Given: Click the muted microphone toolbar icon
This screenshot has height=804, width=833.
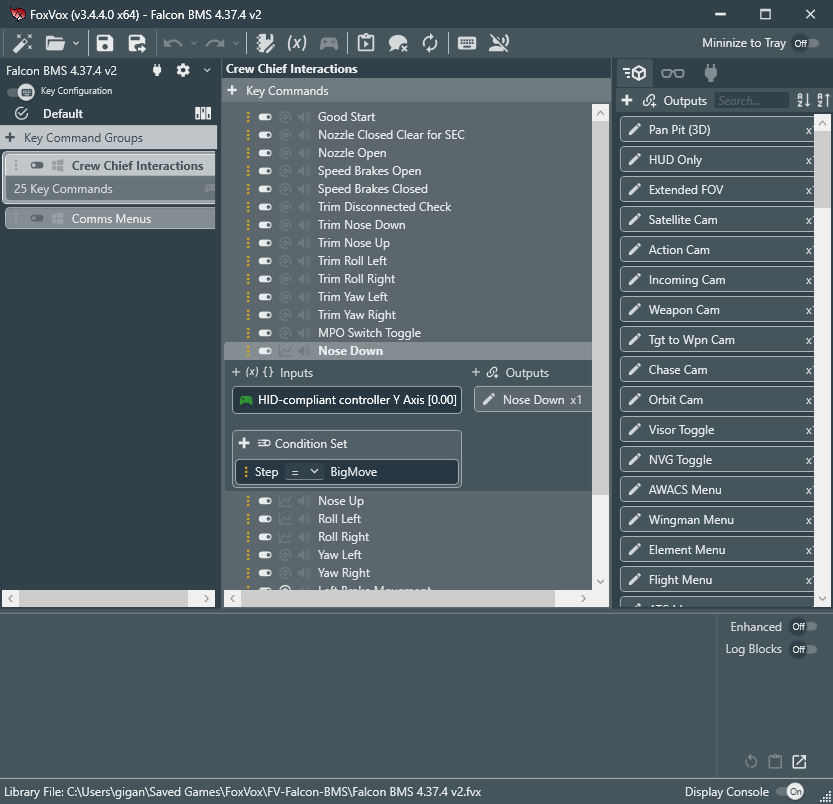Looking at the screenshot, I should pos(499,43).
